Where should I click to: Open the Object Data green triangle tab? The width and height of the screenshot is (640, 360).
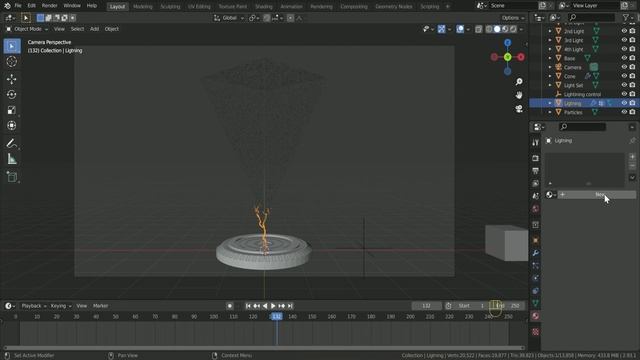(536, 303)
